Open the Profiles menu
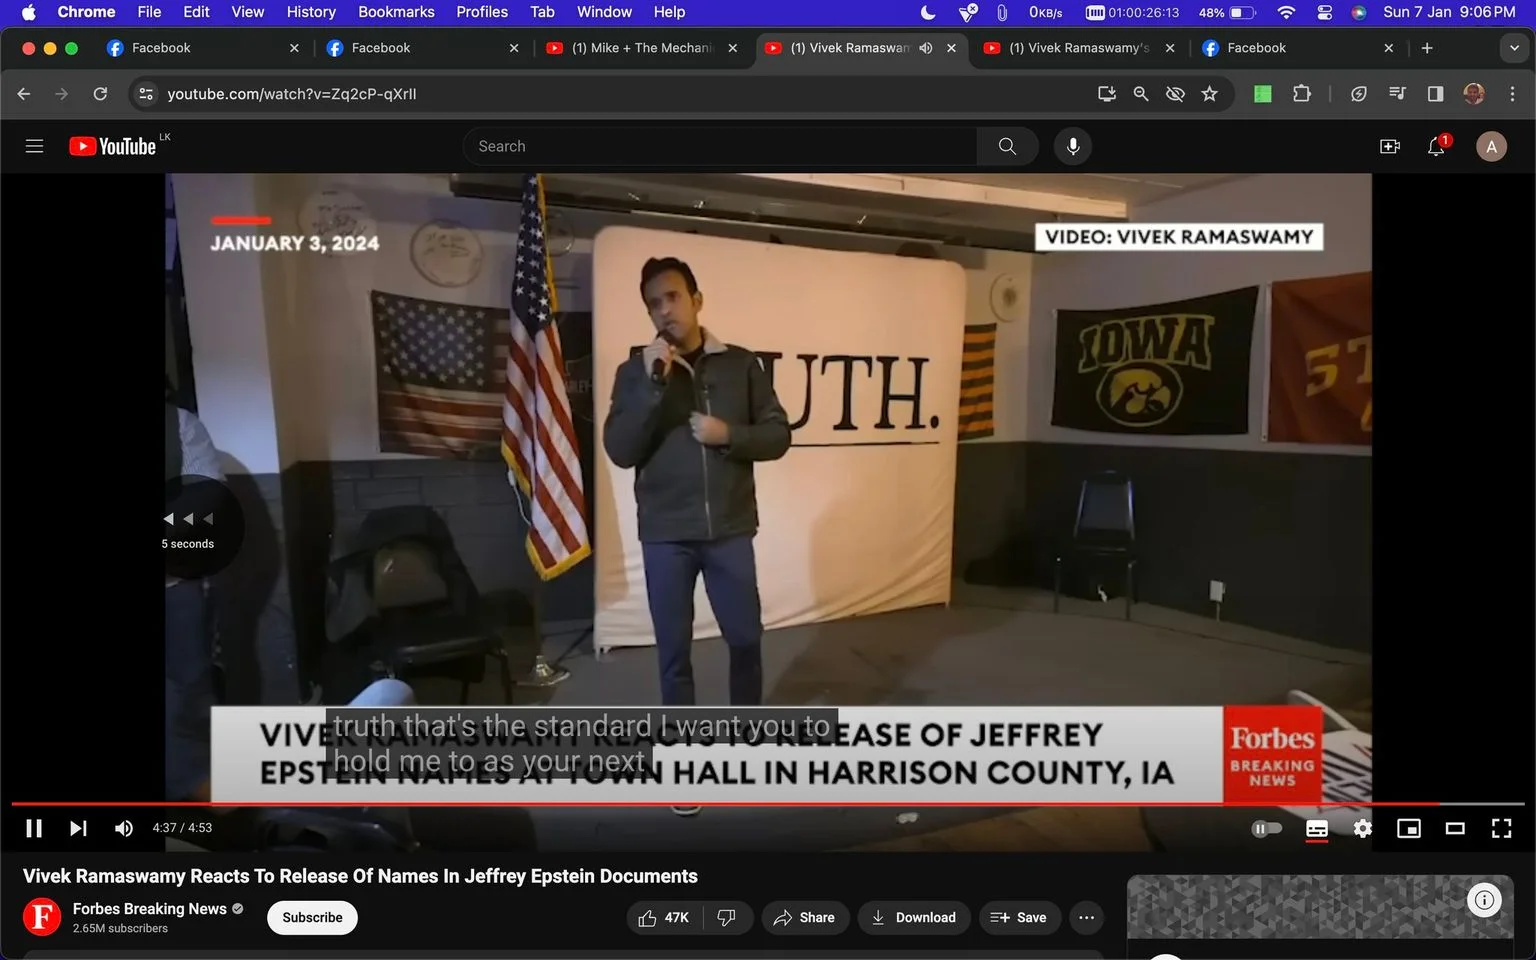This screenshot has height=960, width=1536. coord(482,12)
